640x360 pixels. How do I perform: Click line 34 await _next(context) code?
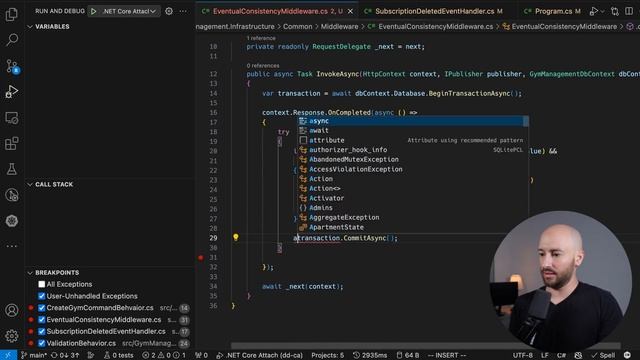[302, 287]
